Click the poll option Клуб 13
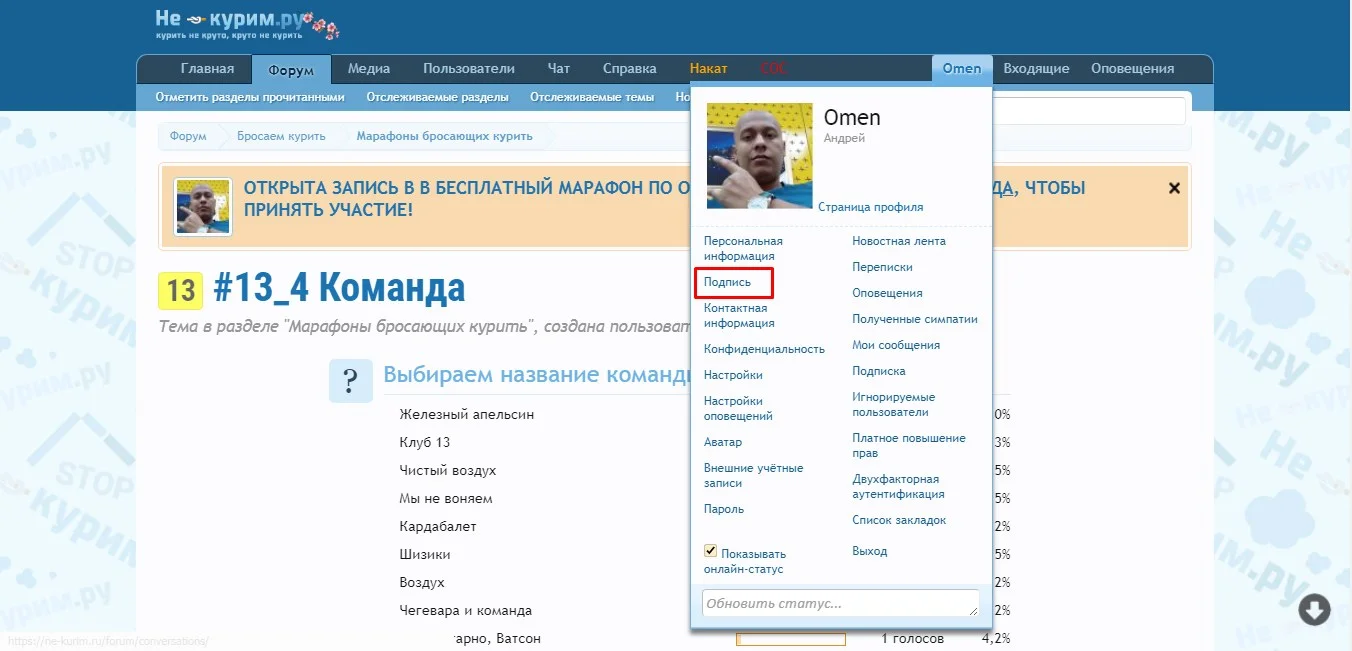 pos(425,442)
